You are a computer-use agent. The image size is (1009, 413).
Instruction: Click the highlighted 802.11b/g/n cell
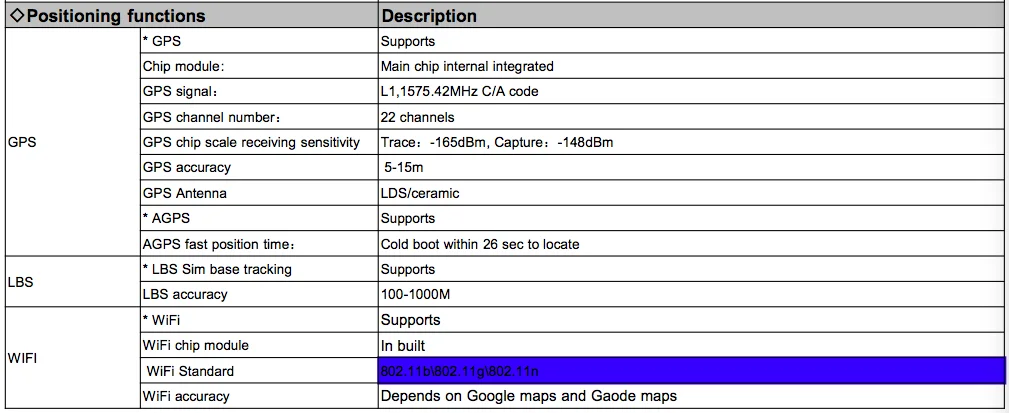690,371
